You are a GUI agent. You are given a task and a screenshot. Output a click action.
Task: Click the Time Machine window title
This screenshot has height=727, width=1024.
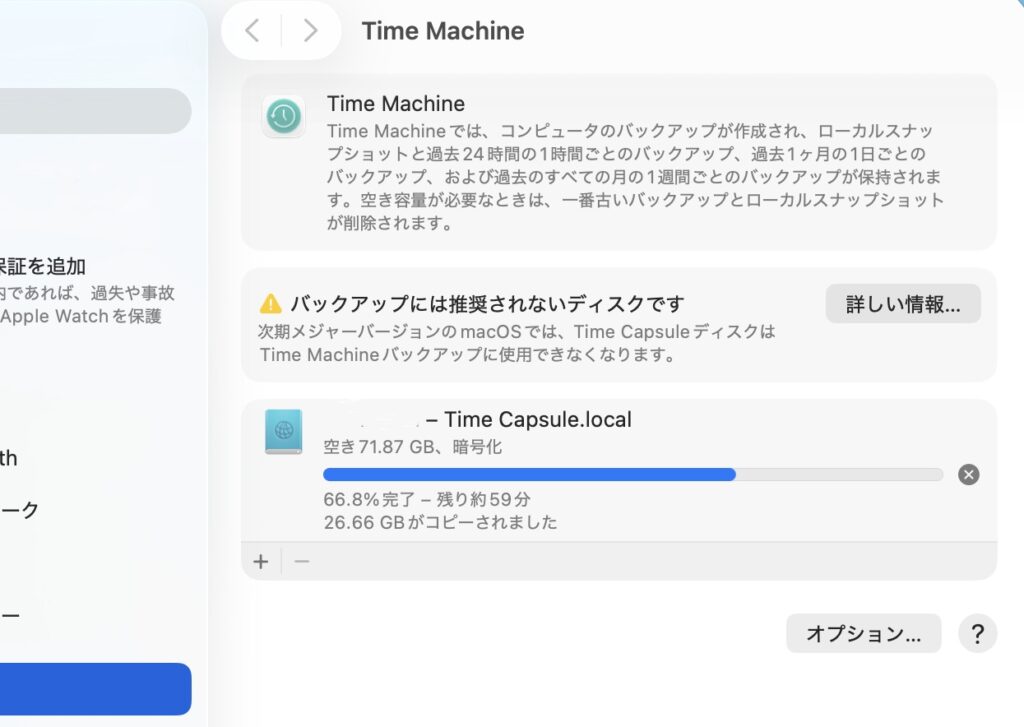(443, 31)
